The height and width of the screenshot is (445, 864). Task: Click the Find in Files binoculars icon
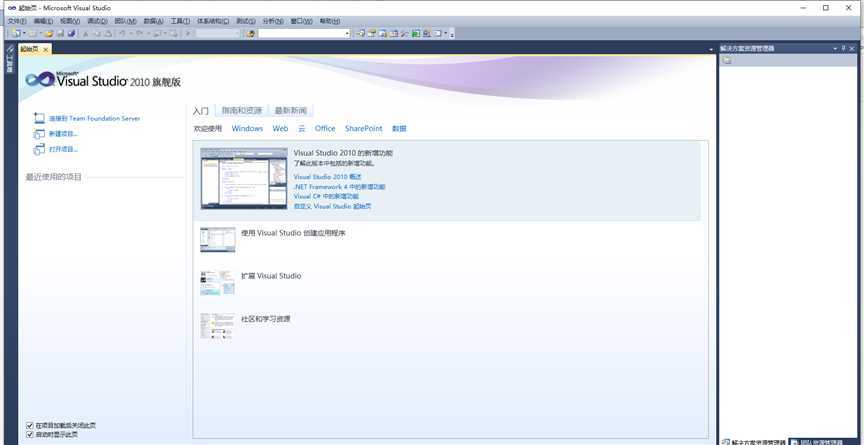[250, 34]
